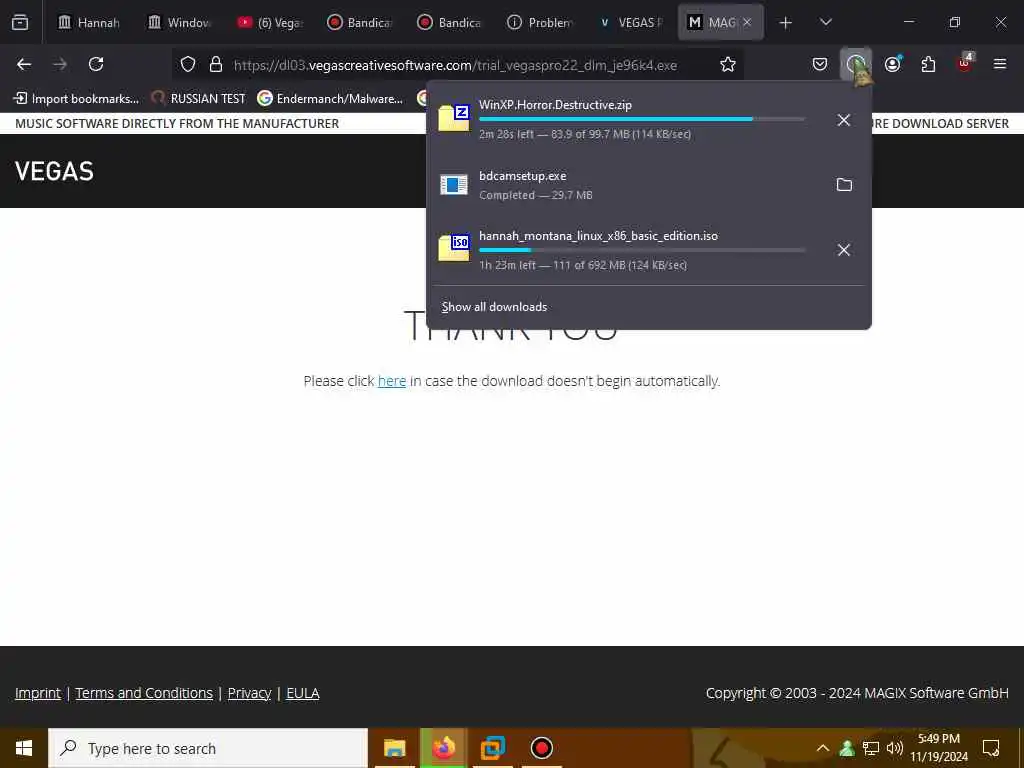The height and width of the screenshot is (768, 1024).
Task: Open a new tab with plus button
Action: tap(786, 23)
